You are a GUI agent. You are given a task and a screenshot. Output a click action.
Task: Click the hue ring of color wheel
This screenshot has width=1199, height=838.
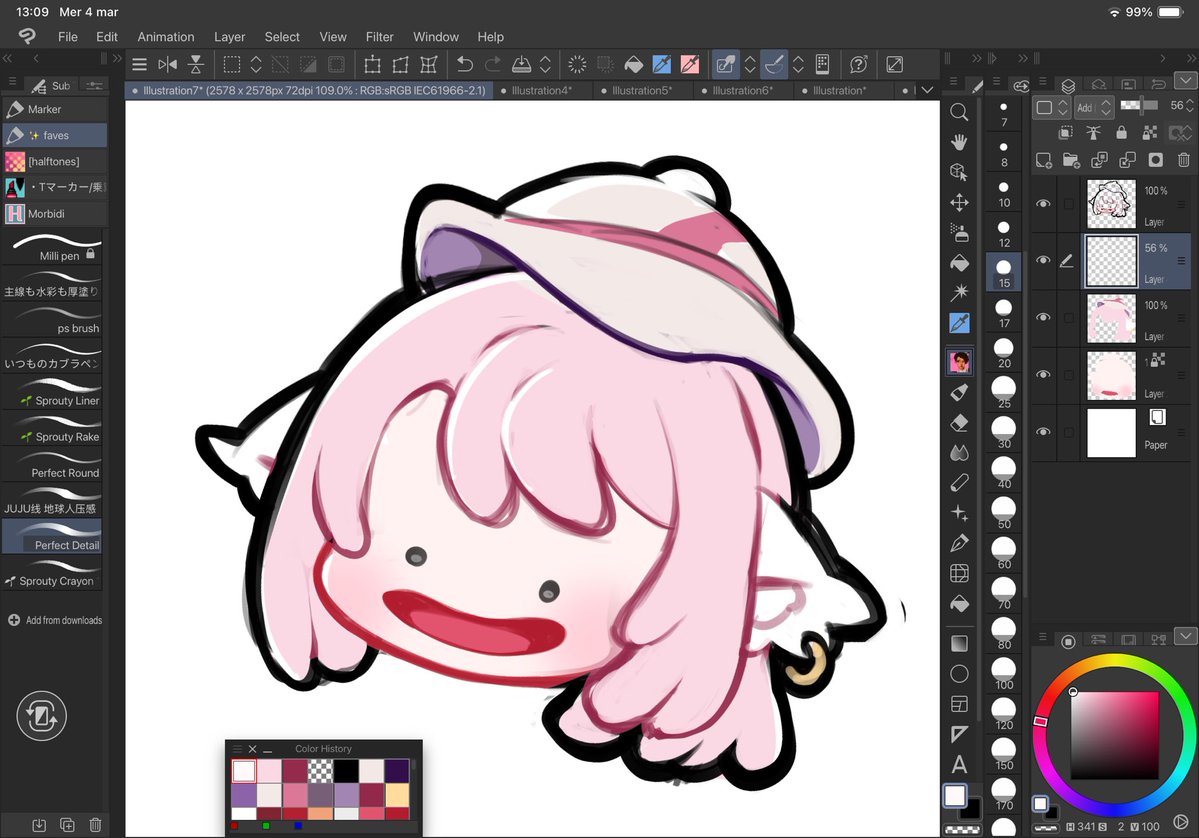pyautogui.click(x=1113, y=658)
